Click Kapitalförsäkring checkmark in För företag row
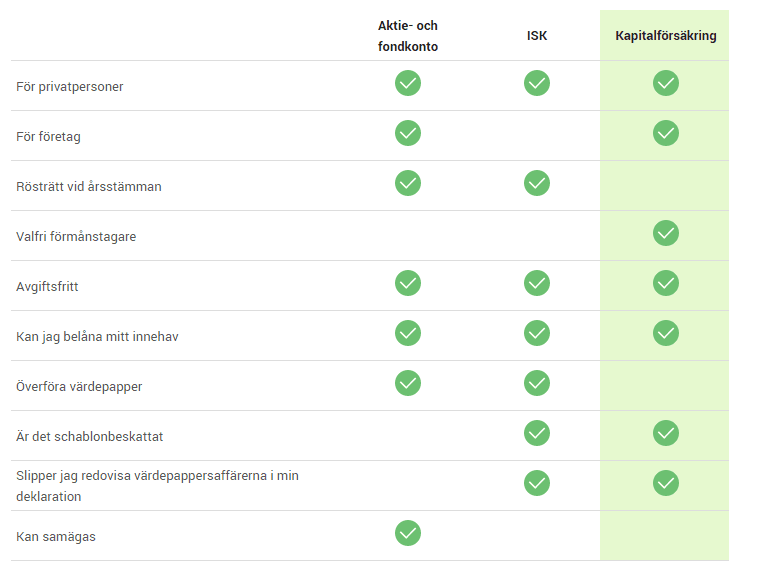 point(666,133)
